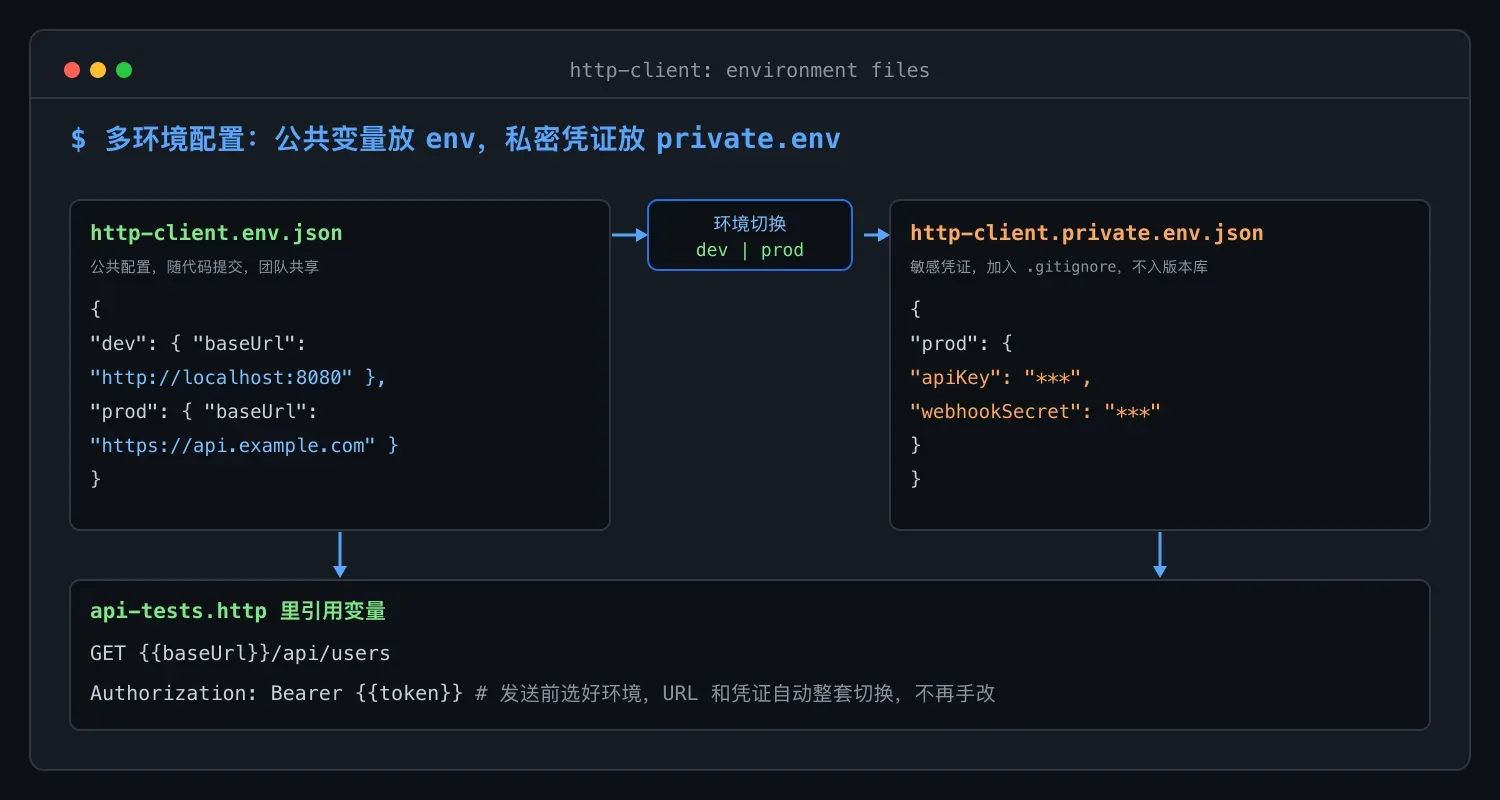Image resolution: width=1500 pixels, height=800 pixels.
Task: Click the "http://localhost:8080" URL value
Action: pos(222,377)
